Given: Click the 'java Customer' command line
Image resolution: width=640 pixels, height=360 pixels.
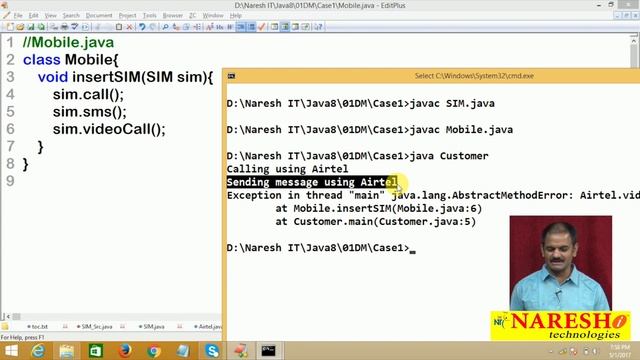Looking at the screenshot, I should tap(357, 156).
